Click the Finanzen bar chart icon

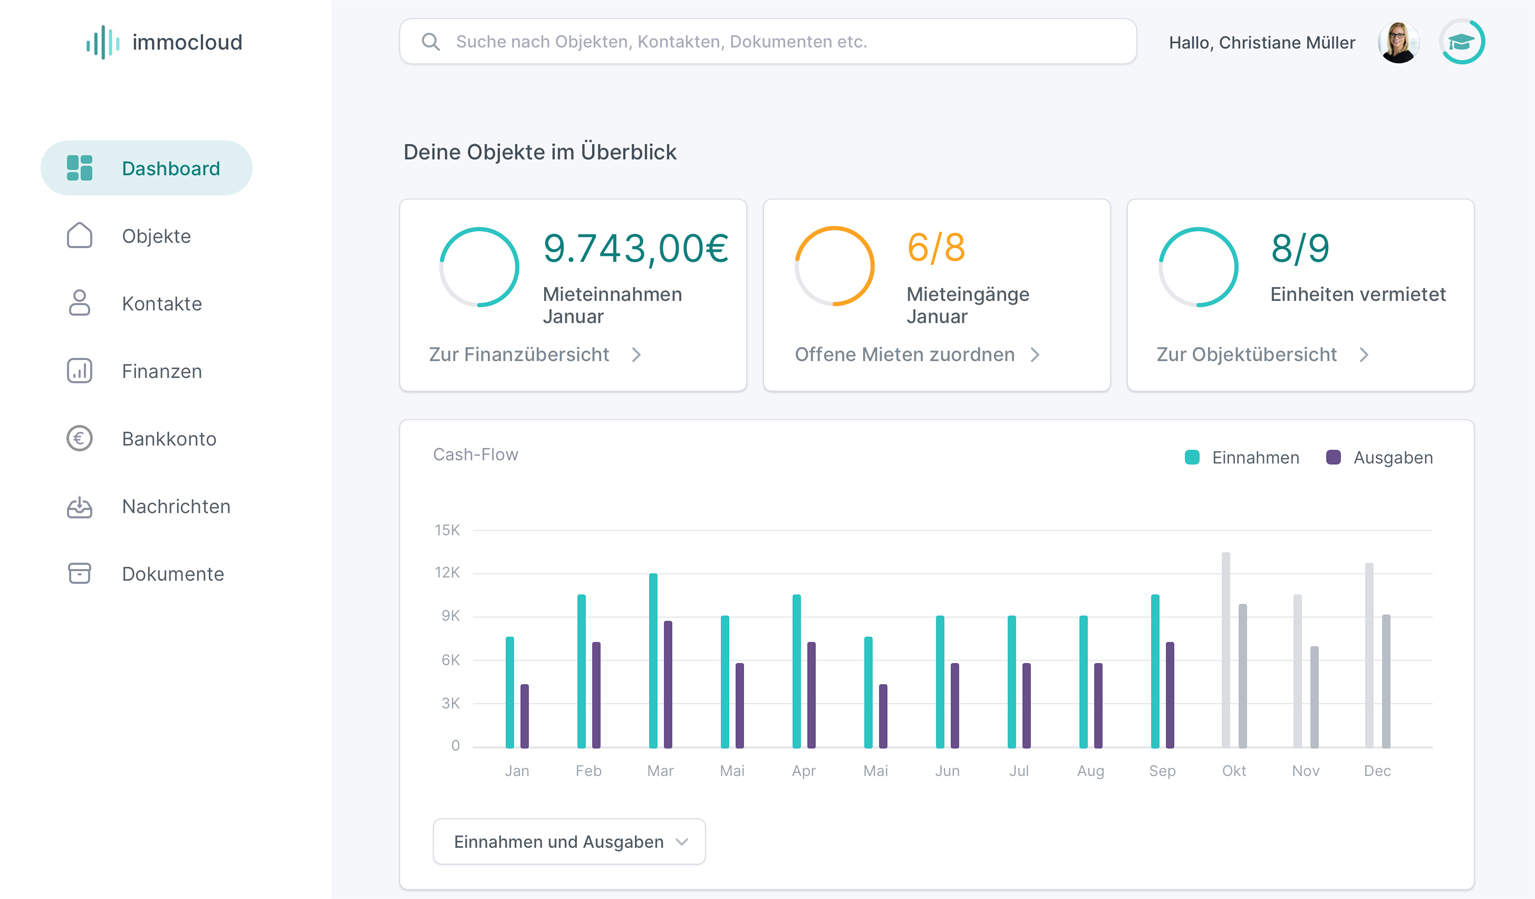click(80, 371)
